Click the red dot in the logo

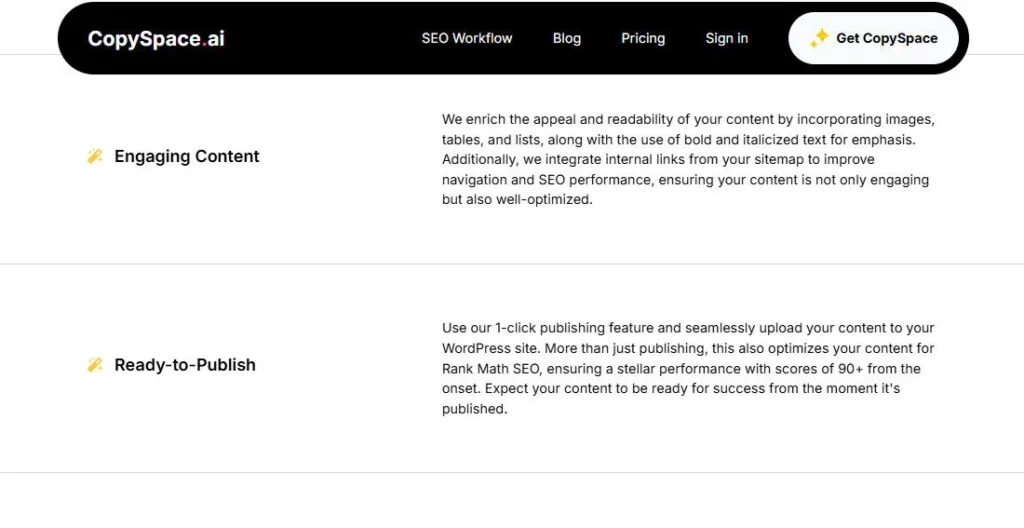tap(205, 44)
